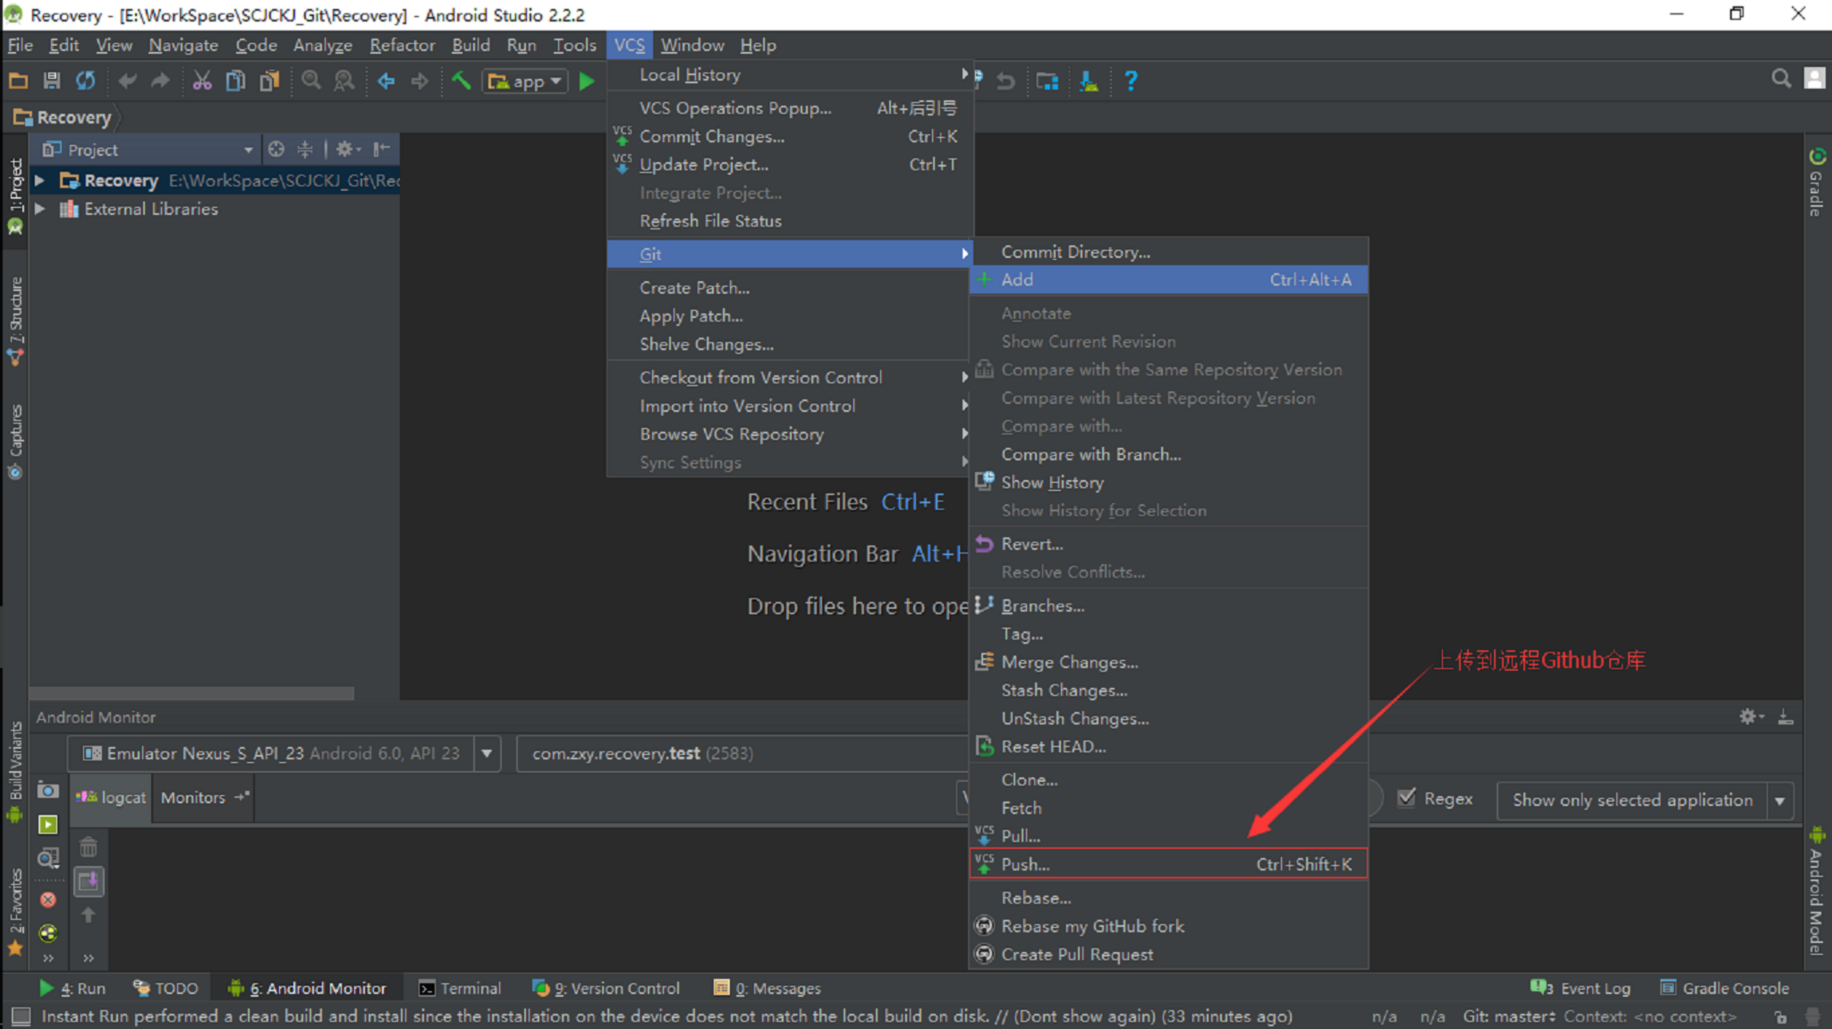The width and height of the screenshot is (1832, 1029).
Task: Select Show History in Git submenu
Action: (1168, 482)
